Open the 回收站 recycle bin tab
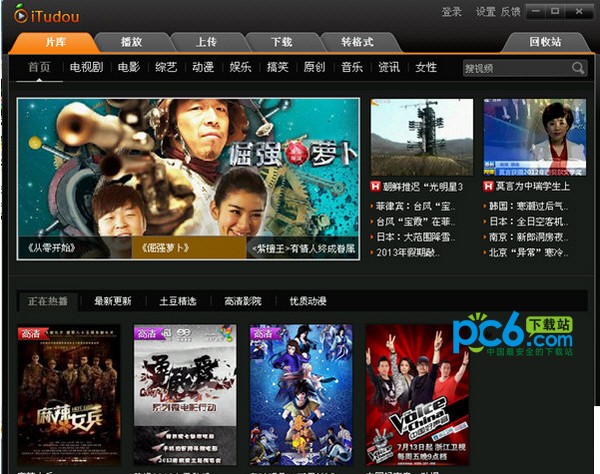 (545, 42)
